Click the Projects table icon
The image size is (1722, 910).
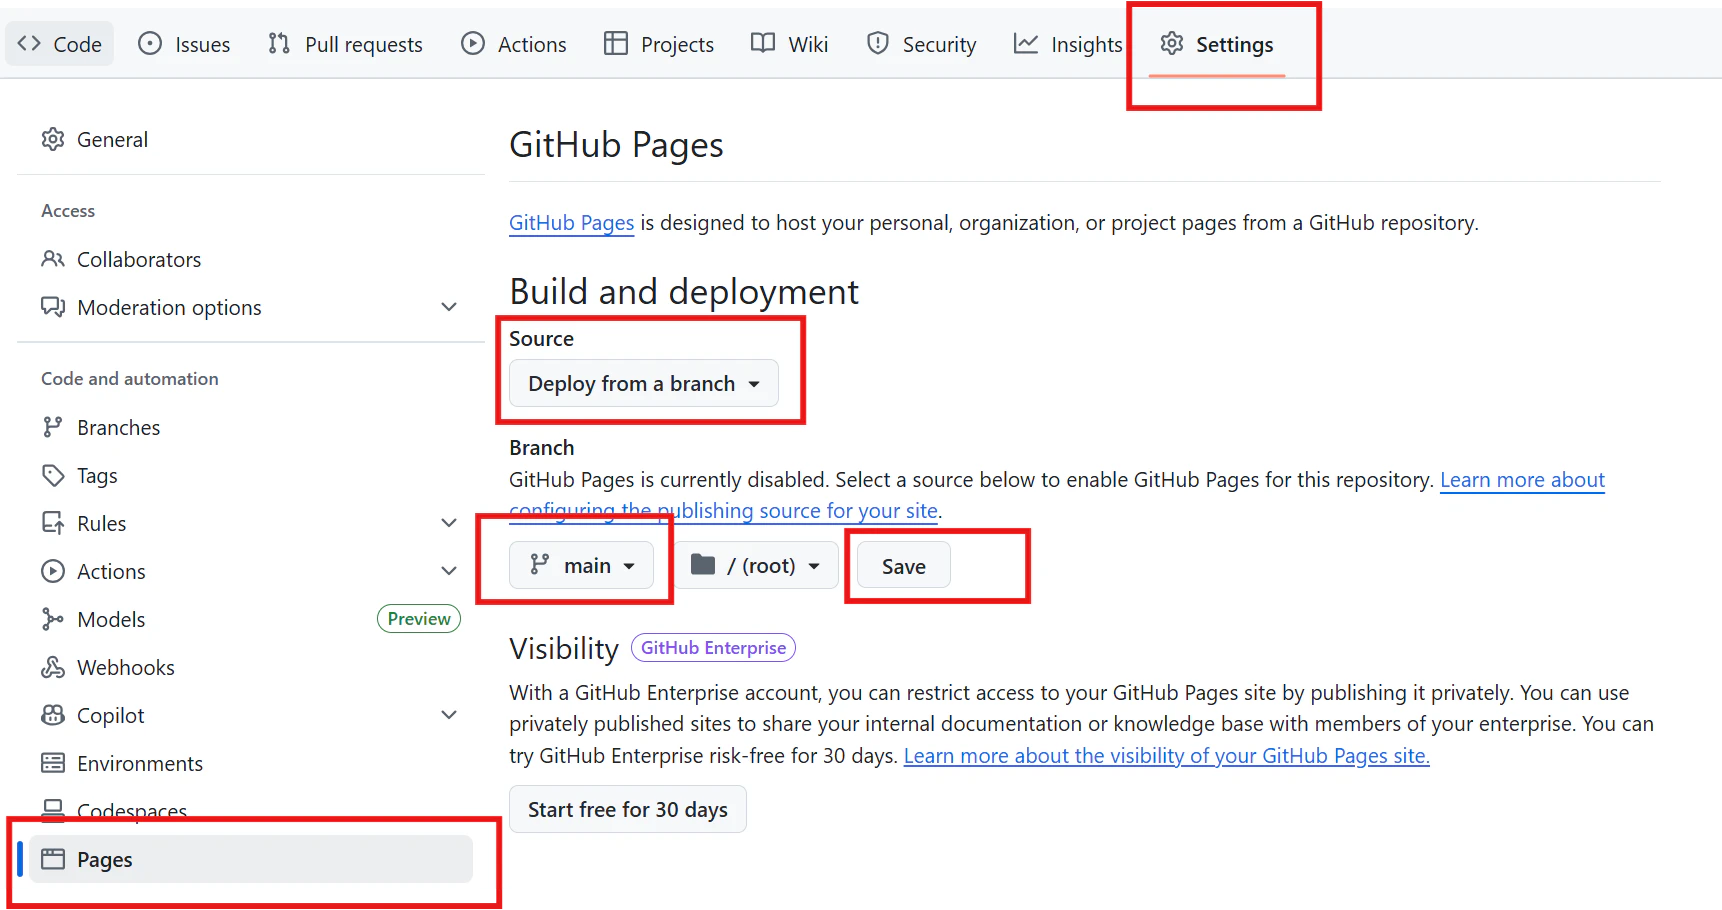click(x=616, y=44)
